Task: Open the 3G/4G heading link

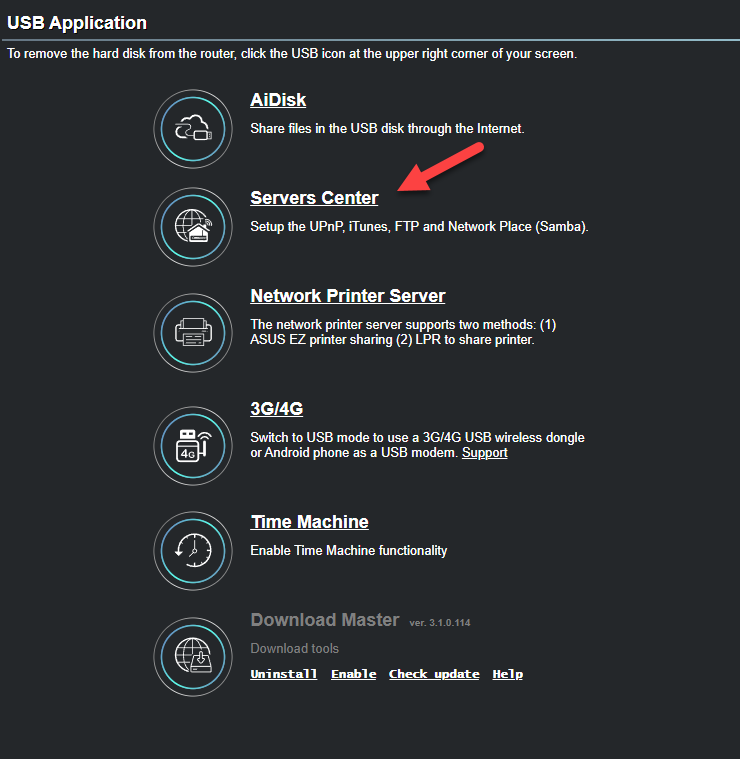Action: pyautogui.click(x=276, y=408)
